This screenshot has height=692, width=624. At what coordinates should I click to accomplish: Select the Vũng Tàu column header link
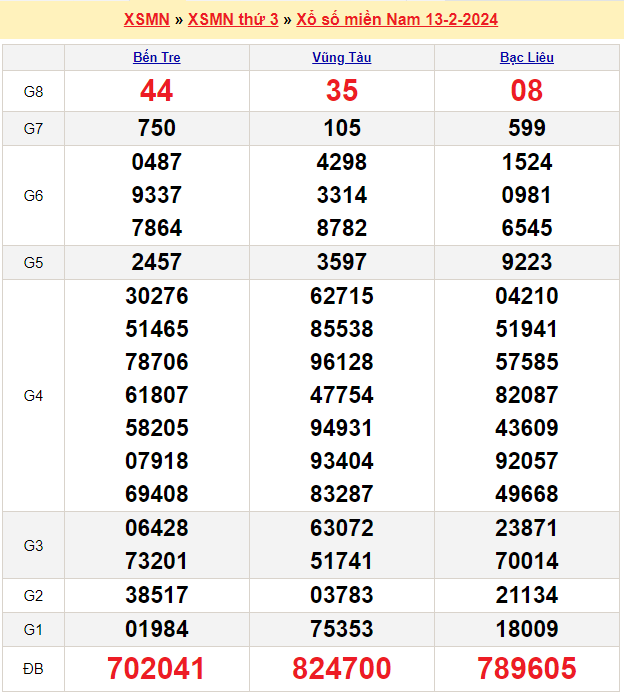[x=342, y=57]
